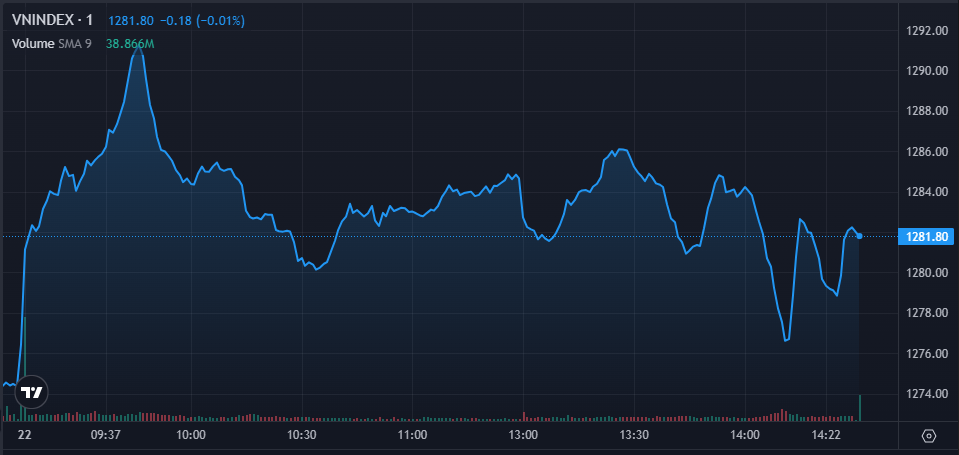Open the TradingView logo link
Screen dimensions: 959x455
click(31, 392)
